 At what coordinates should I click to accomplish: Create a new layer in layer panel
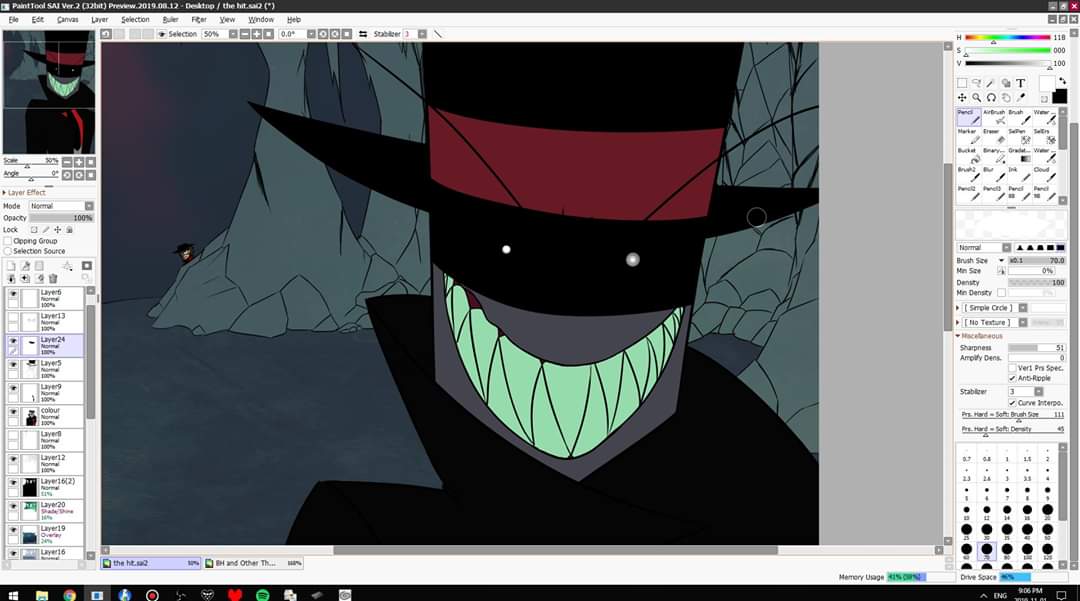click(11, 266)
